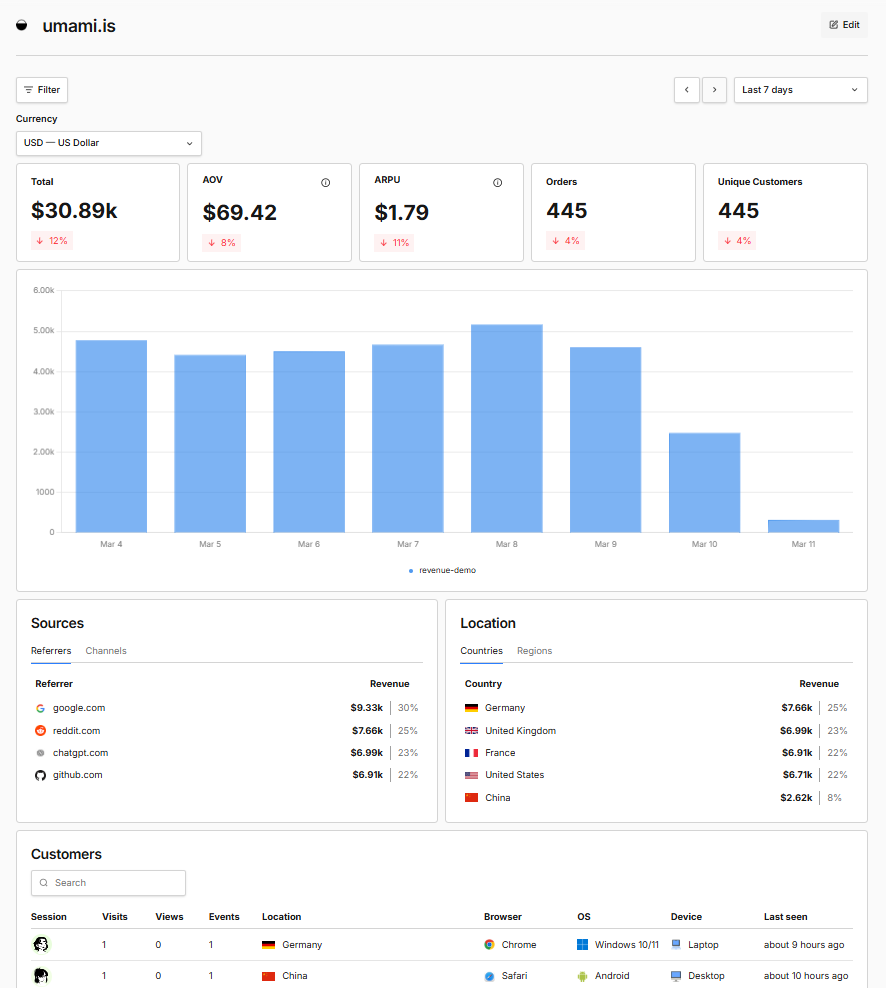Image resolution: width=886 pixels, height=988 pixels.
Task: Click the Germany flag in the Countries list
Action: pyautogui.click(x=471, y=708)
